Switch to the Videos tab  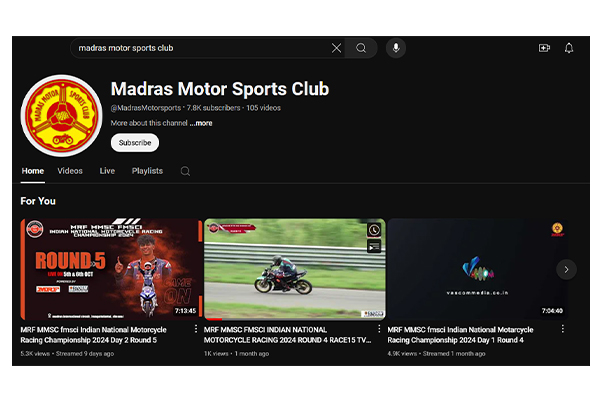point(70,171)
